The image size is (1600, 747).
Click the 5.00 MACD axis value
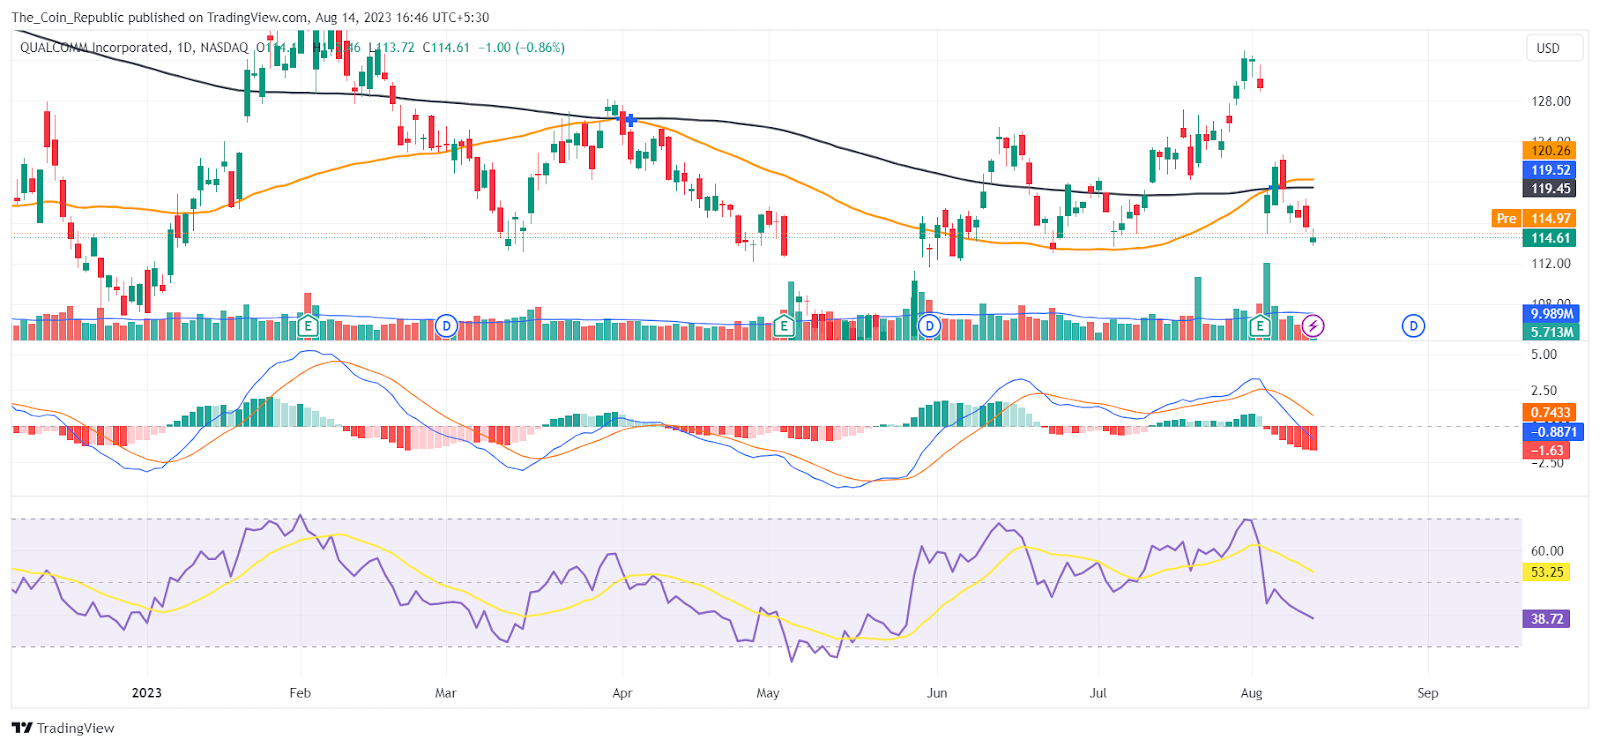[x=1544, y=355]
